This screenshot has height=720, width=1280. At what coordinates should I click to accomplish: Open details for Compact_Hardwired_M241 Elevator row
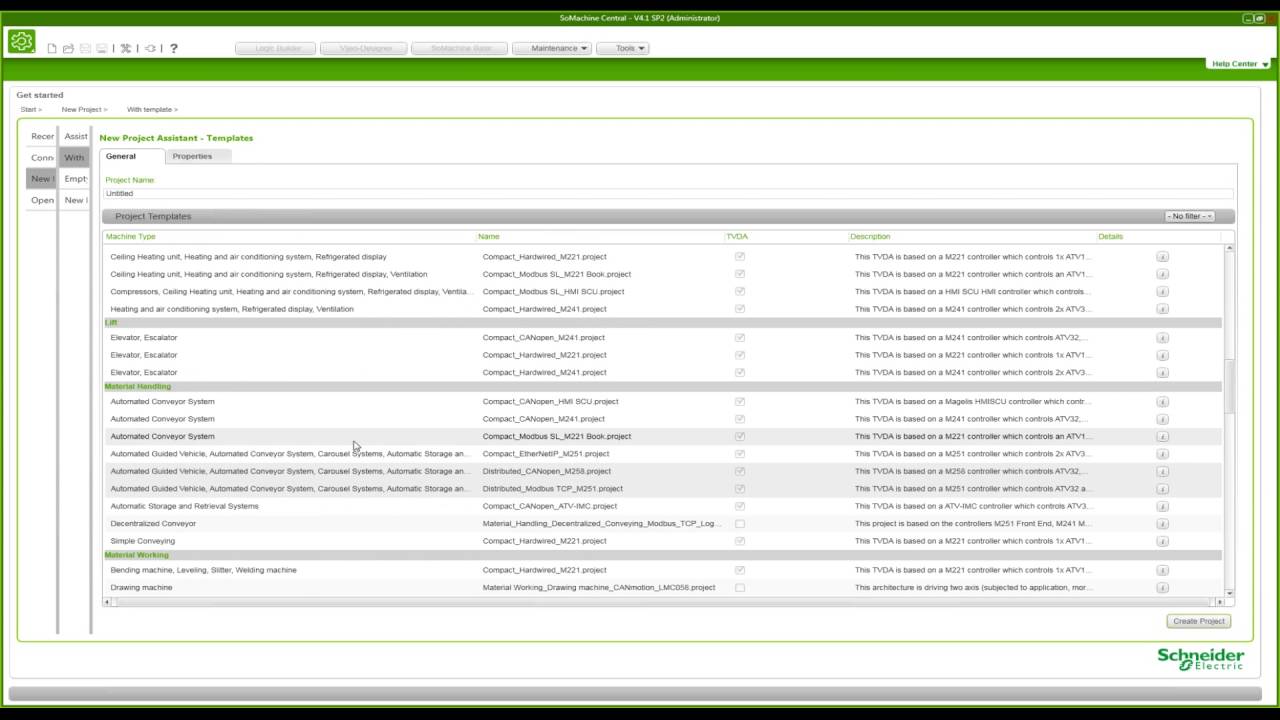(x=1162, y=373)
